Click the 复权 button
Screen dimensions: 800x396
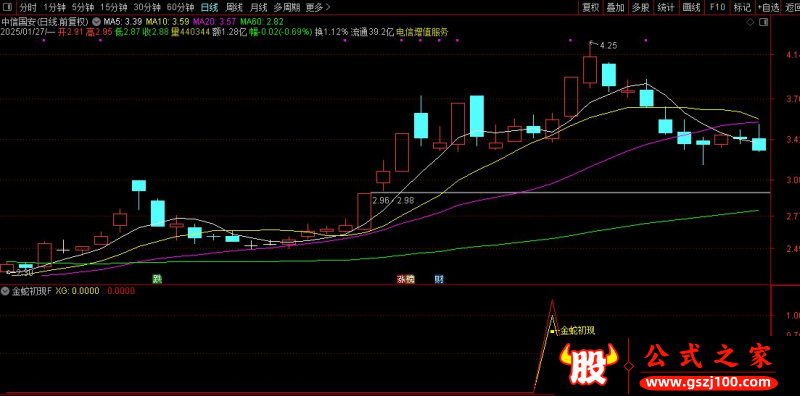(x=590, y=8)
